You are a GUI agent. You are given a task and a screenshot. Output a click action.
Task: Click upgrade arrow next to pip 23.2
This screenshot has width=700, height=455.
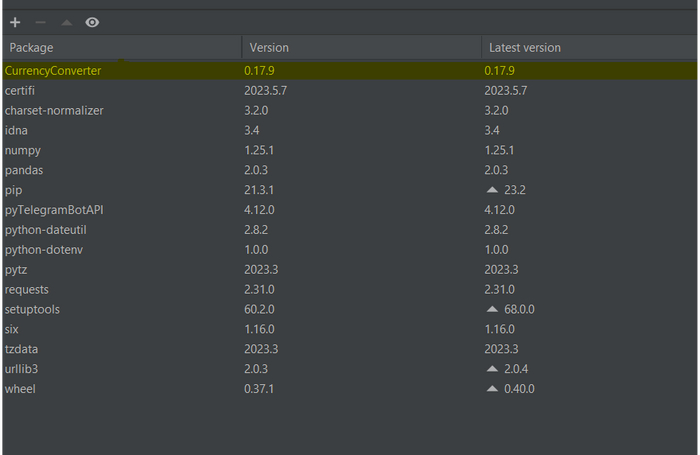click(x=491, y=190)
